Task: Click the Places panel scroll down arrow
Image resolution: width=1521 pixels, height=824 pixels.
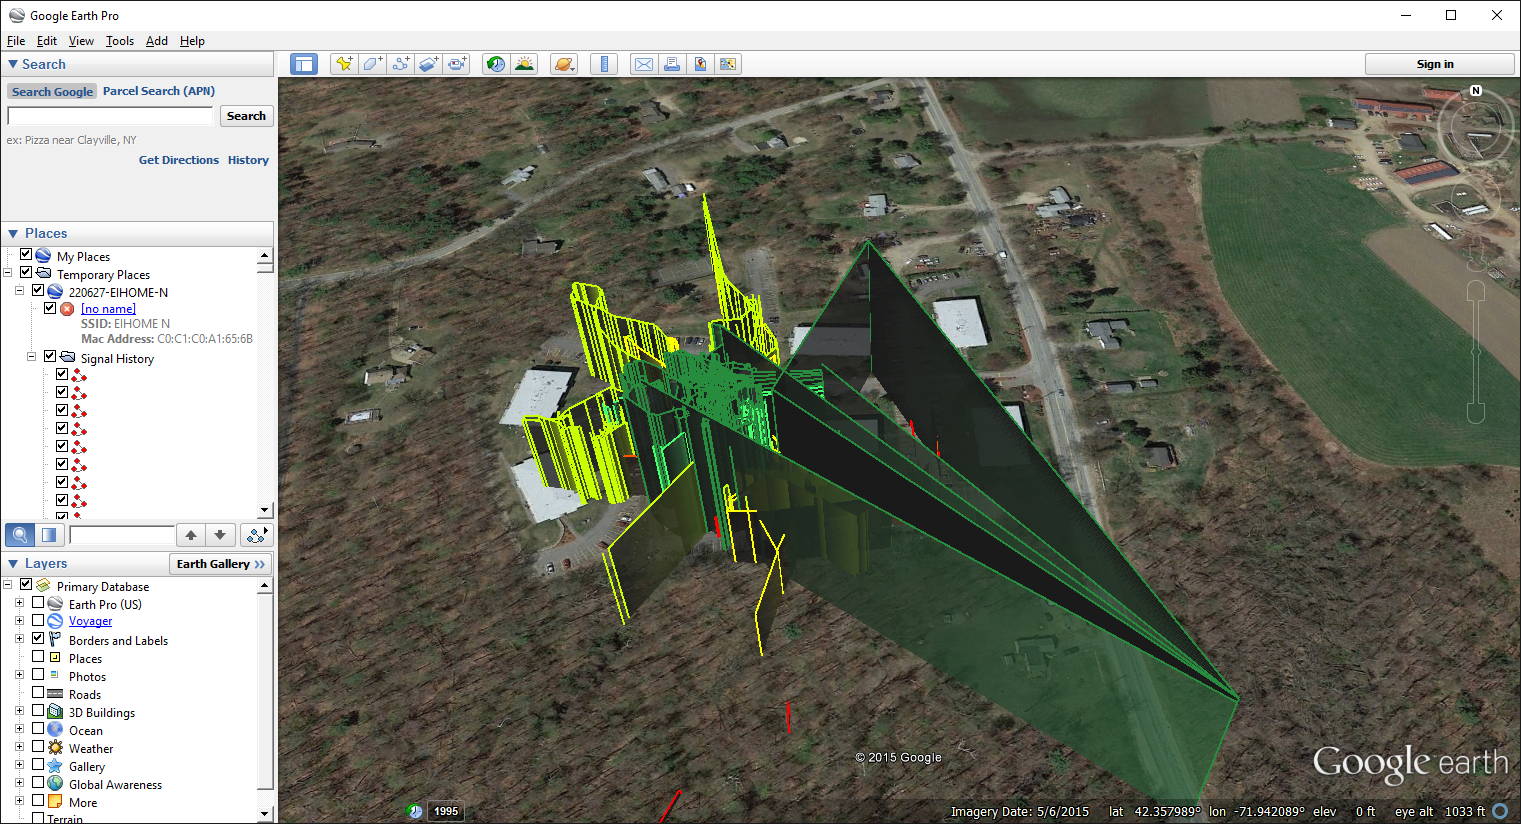Action: pos(265,510)
